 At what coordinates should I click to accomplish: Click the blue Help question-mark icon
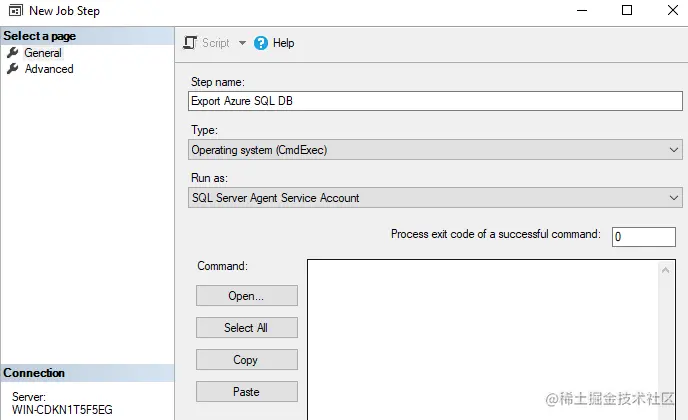pos(261,43)
